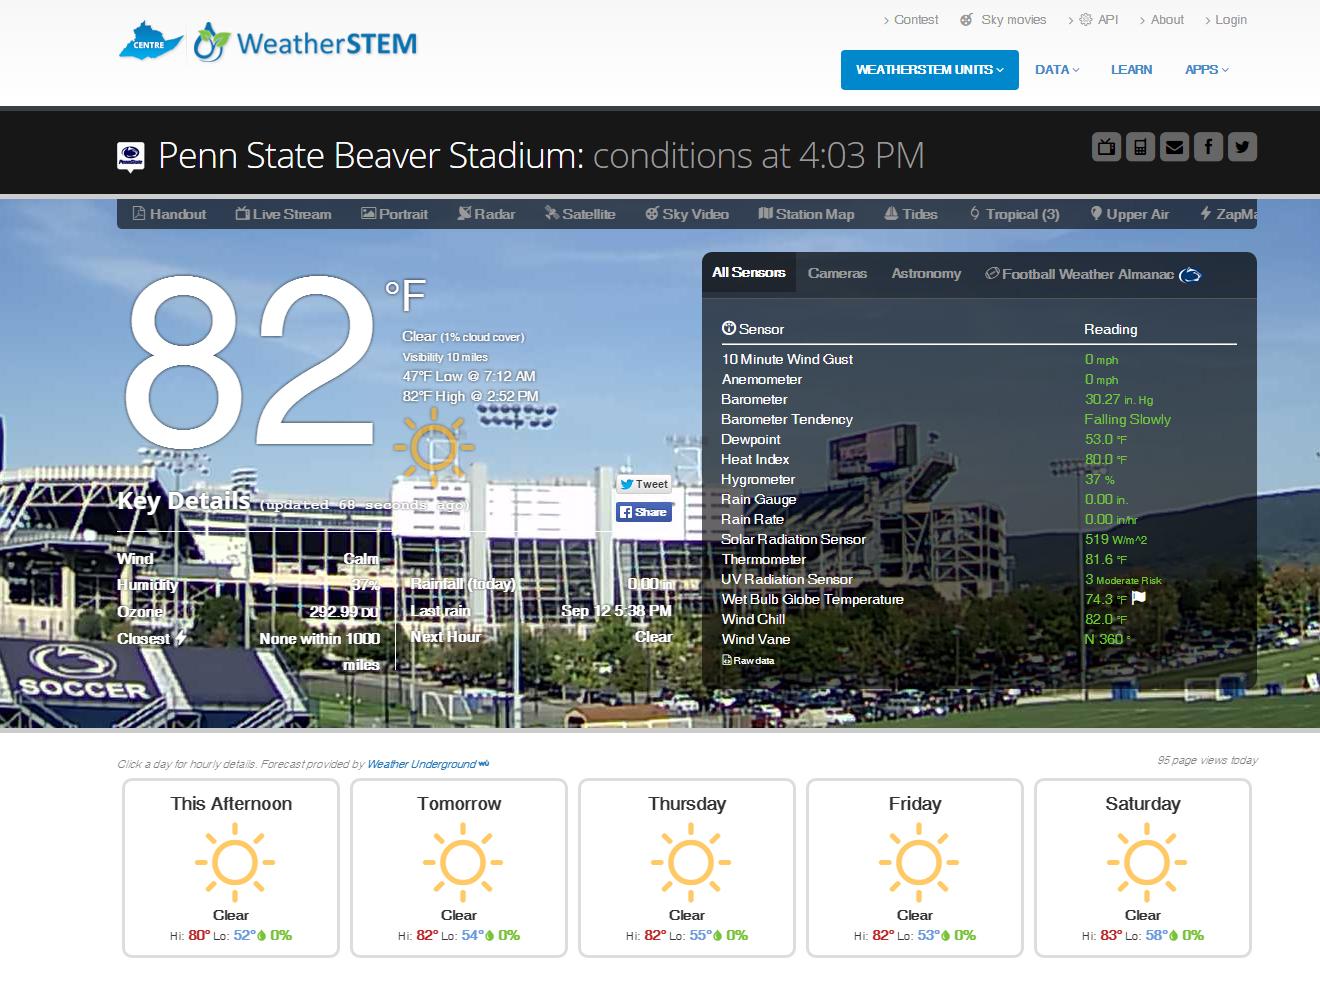1320x990 pixels.
Task: Click the Centre County map logo
Action: [150, 40]
